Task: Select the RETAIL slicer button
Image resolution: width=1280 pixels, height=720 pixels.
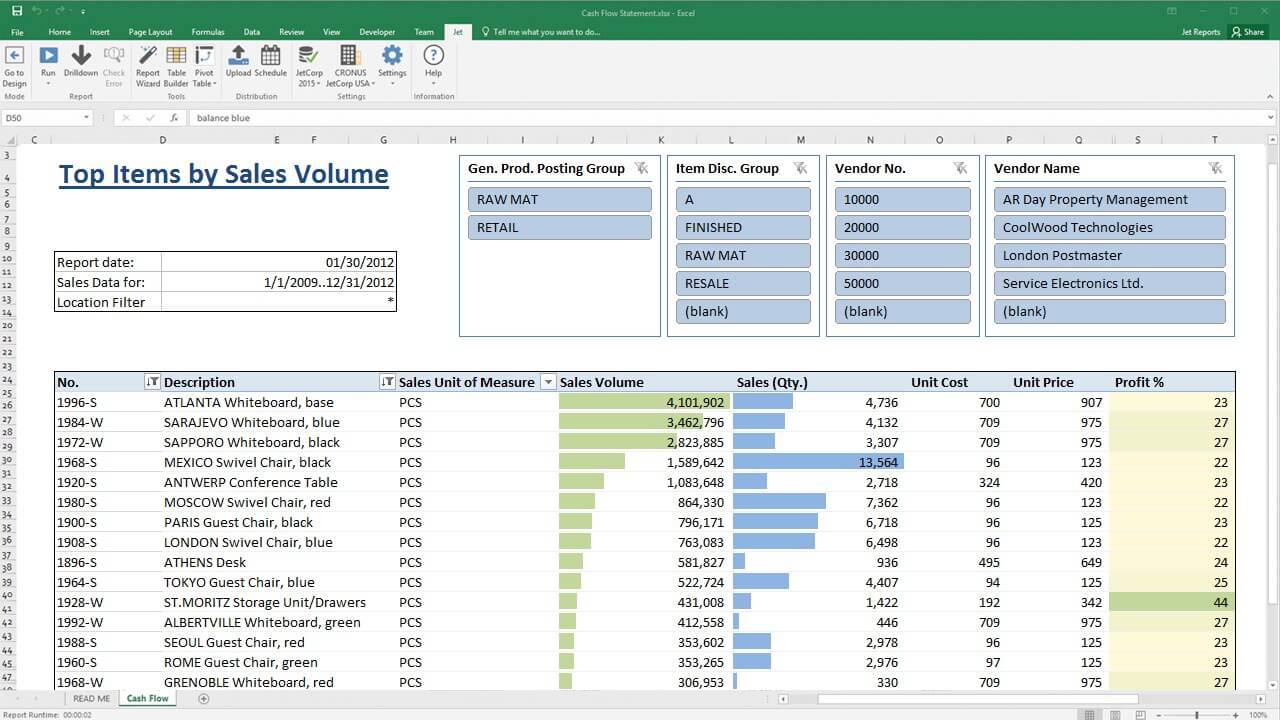Action: (559, 227)
